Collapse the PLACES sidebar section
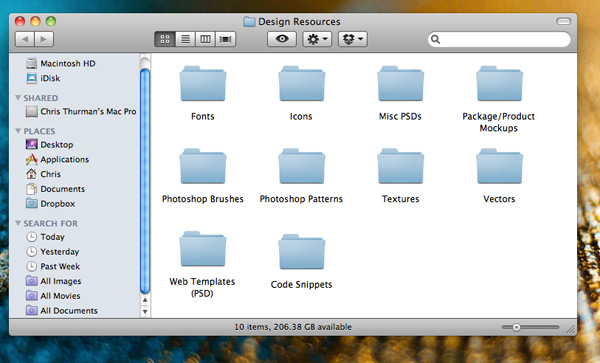 18,131
